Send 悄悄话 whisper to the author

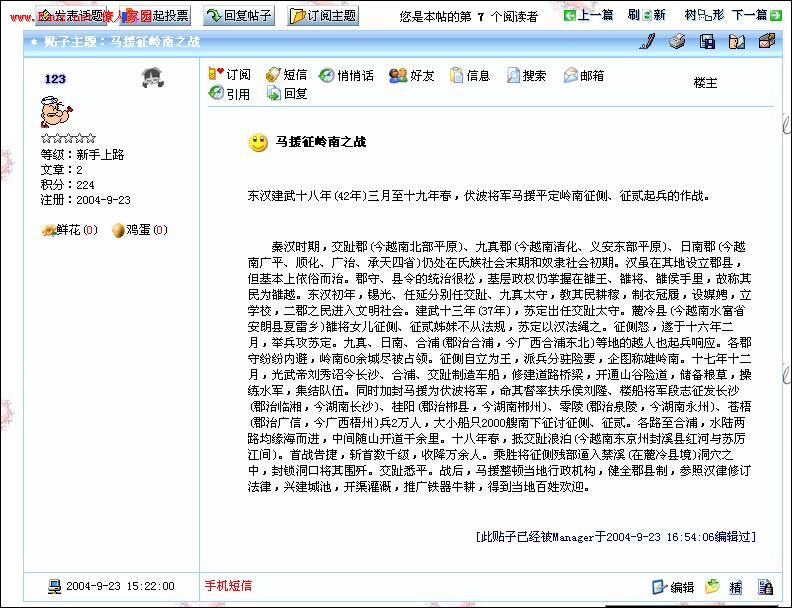(346, 75)
